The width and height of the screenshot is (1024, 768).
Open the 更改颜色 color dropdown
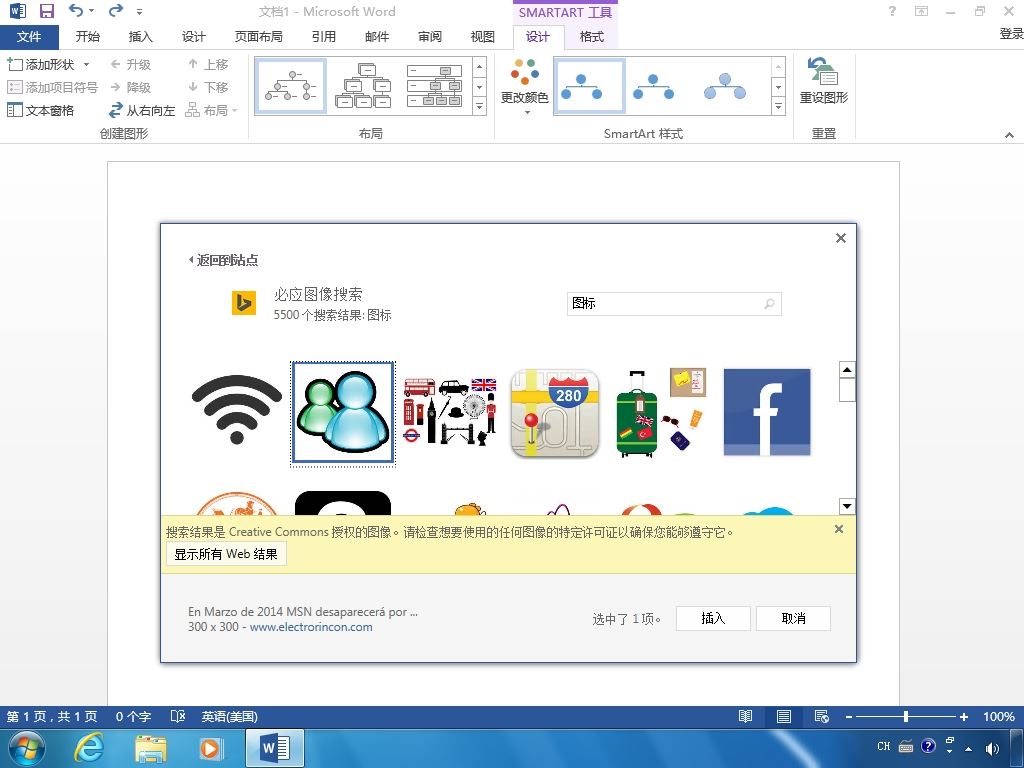pos(524,87)
